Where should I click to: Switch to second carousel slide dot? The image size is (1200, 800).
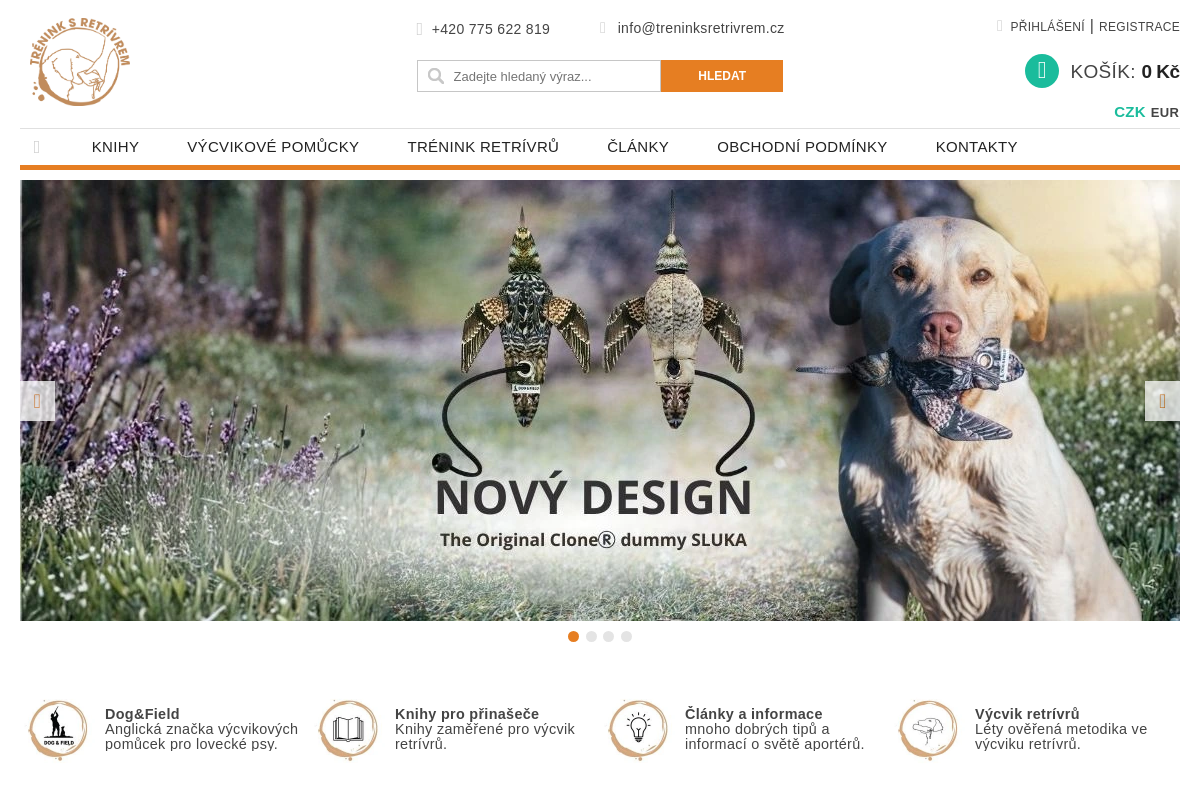tap(591, 636)
